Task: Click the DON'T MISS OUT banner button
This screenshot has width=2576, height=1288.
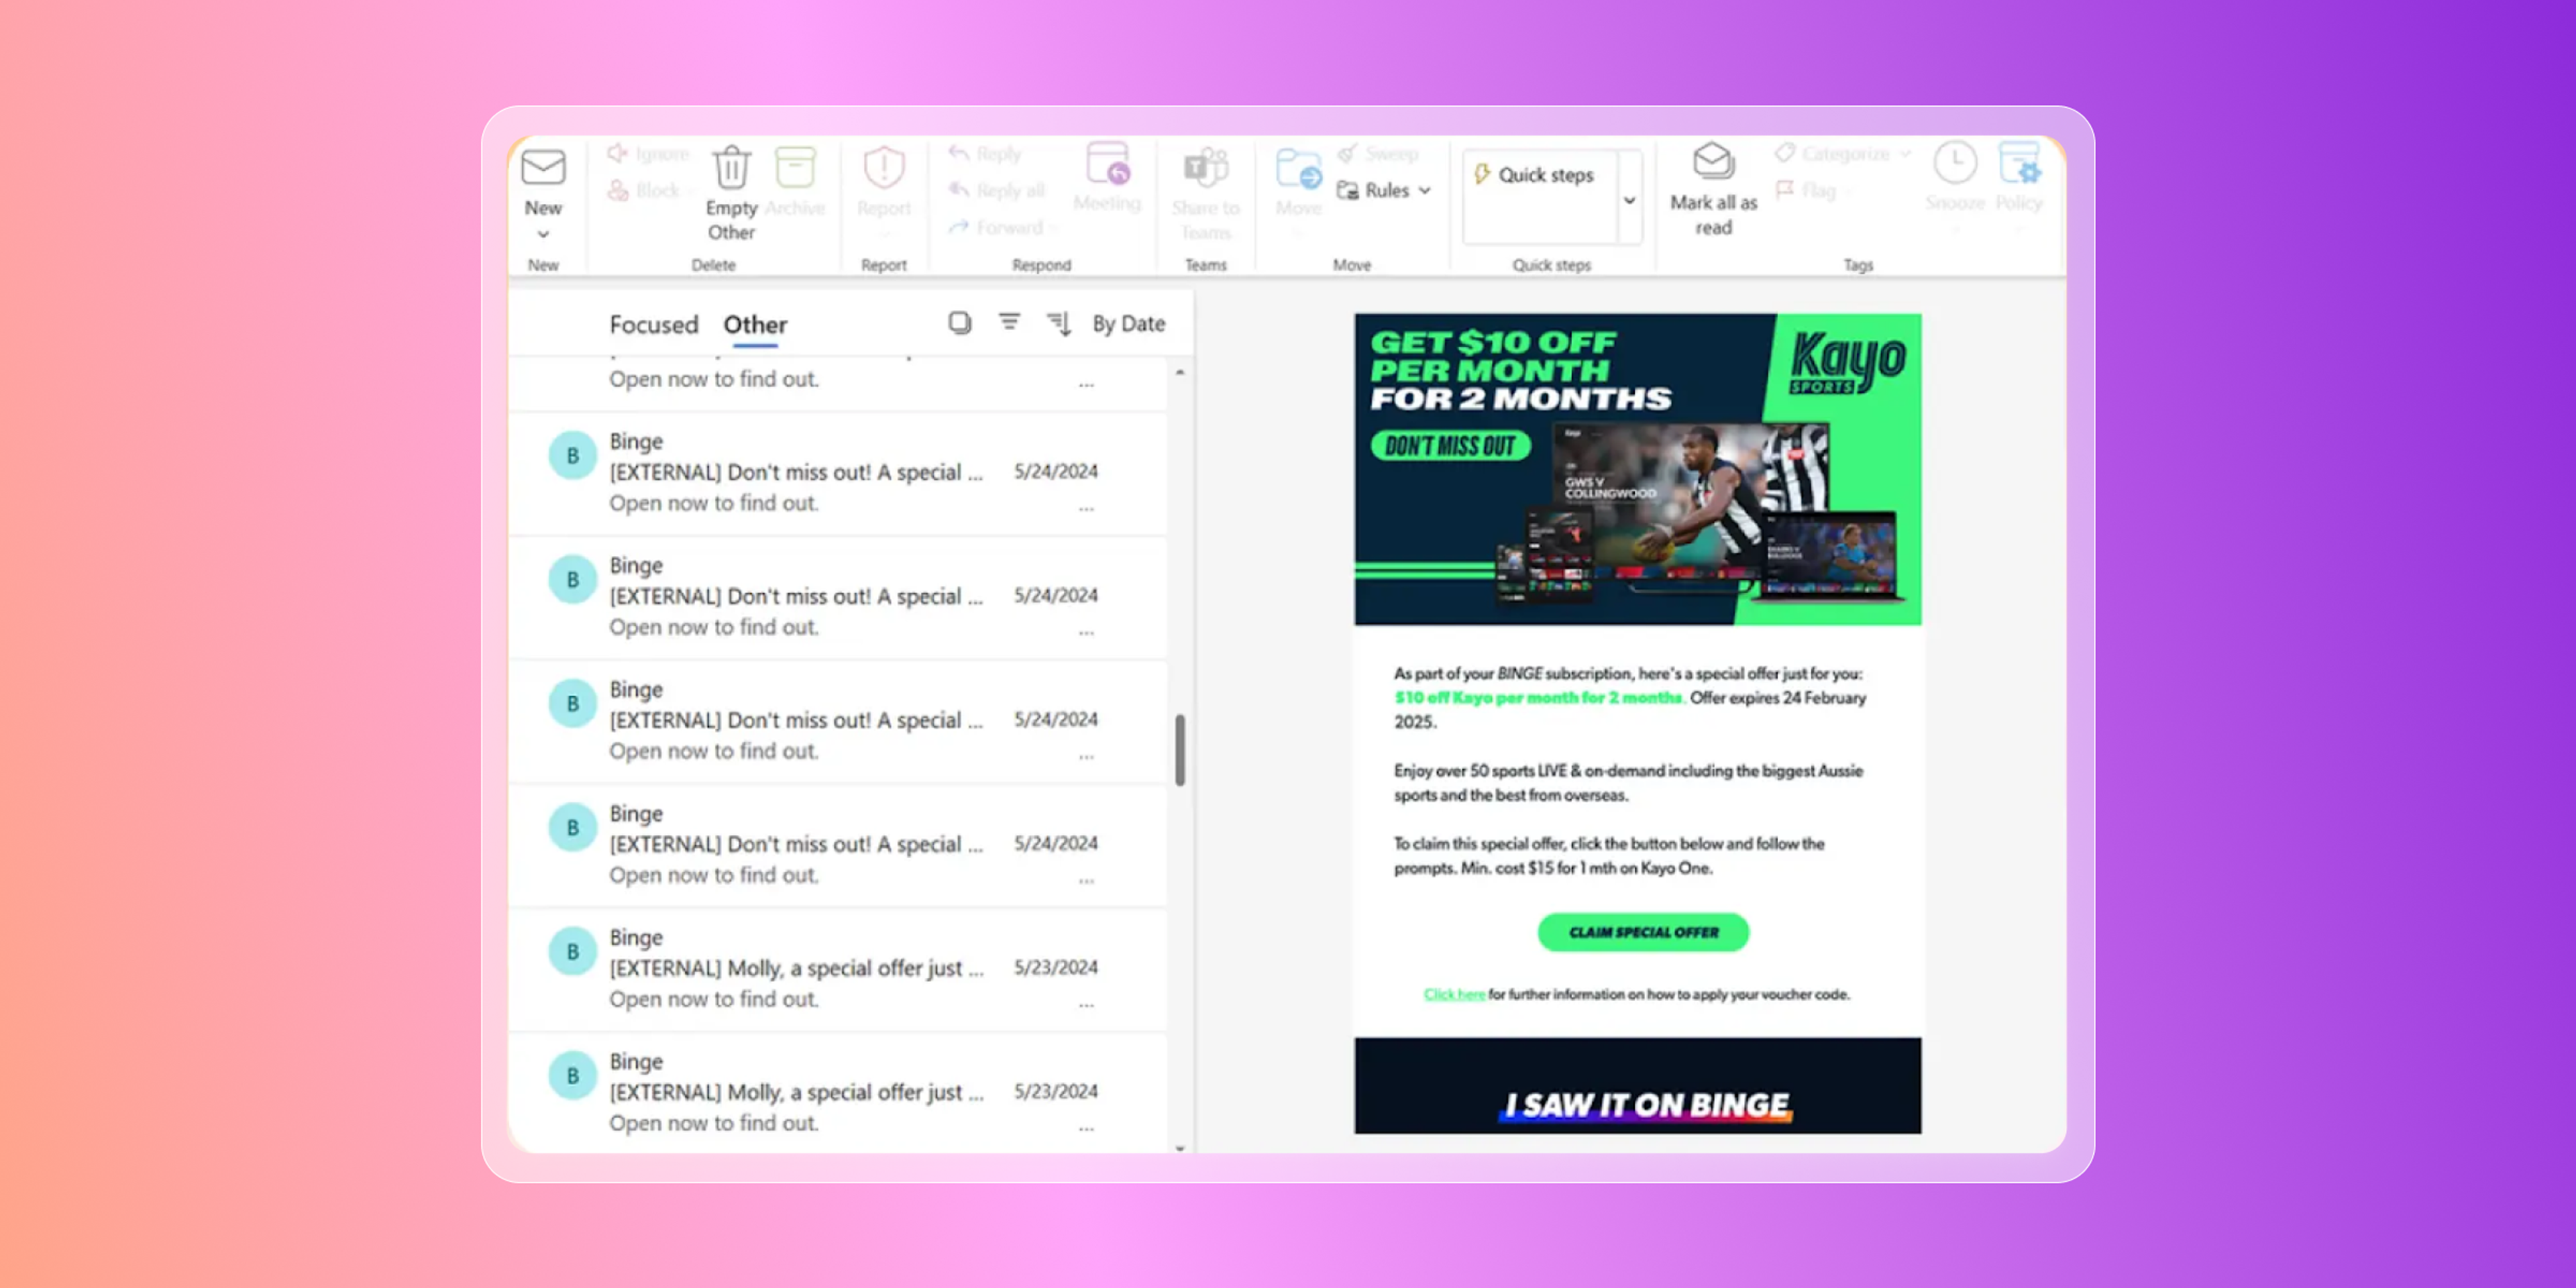Action: pyautogui.click(x=1450, y=446)
